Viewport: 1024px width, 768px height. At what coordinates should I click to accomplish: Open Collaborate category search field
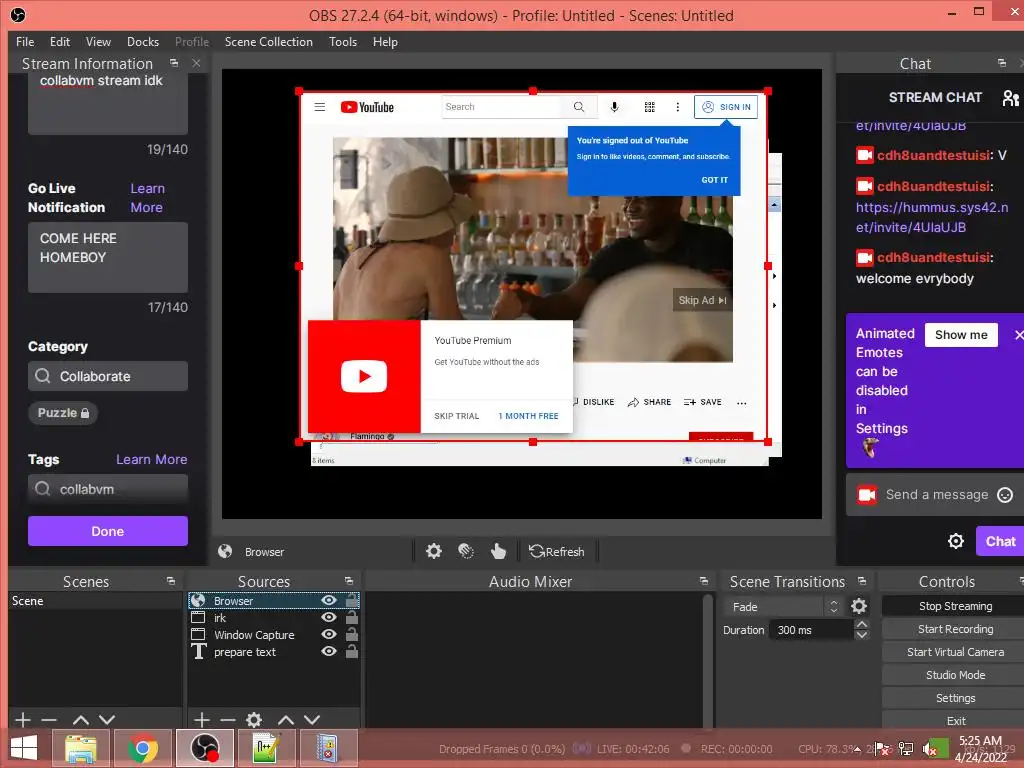pos(108,376)
